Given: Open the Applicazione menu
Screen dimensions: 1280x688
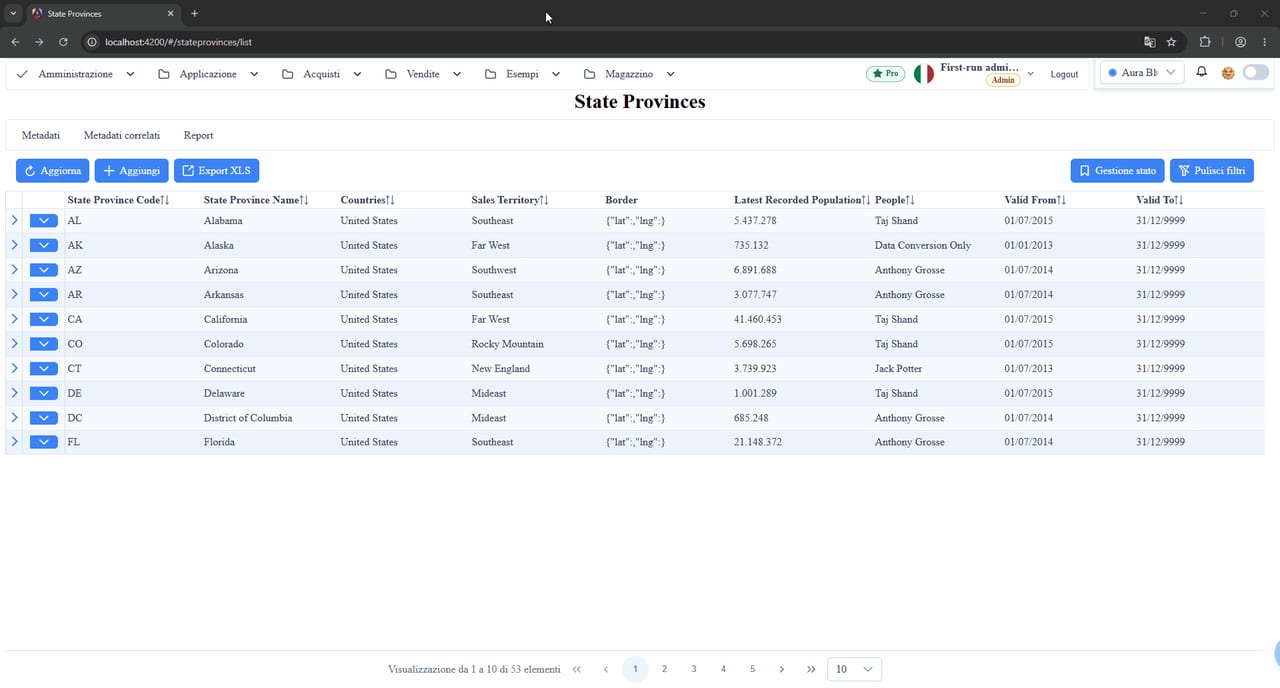Looking at the screenshot, I should (x=208, y=74).
